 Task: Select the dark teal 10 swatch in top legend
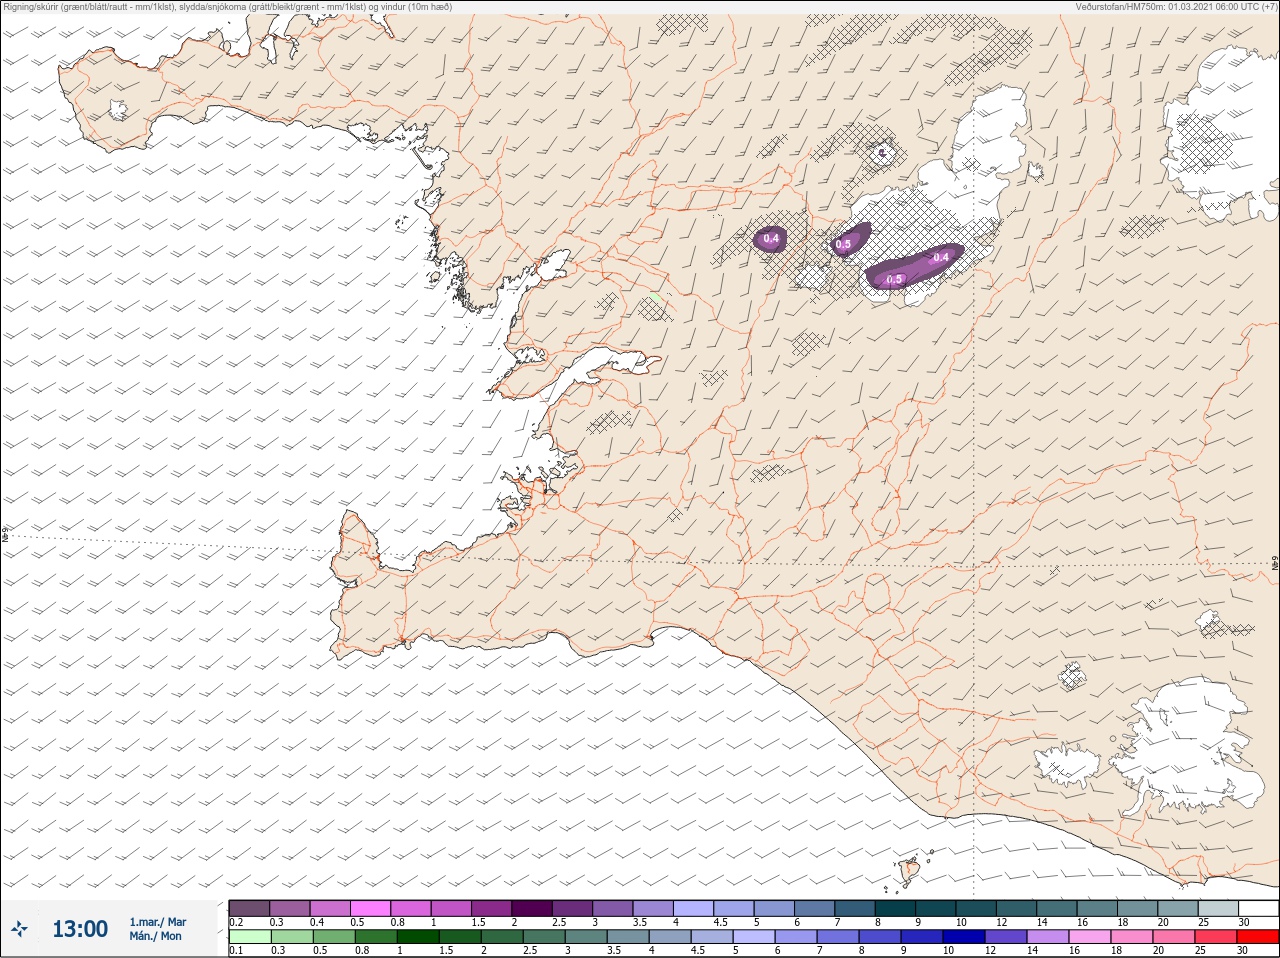[978, 907]
